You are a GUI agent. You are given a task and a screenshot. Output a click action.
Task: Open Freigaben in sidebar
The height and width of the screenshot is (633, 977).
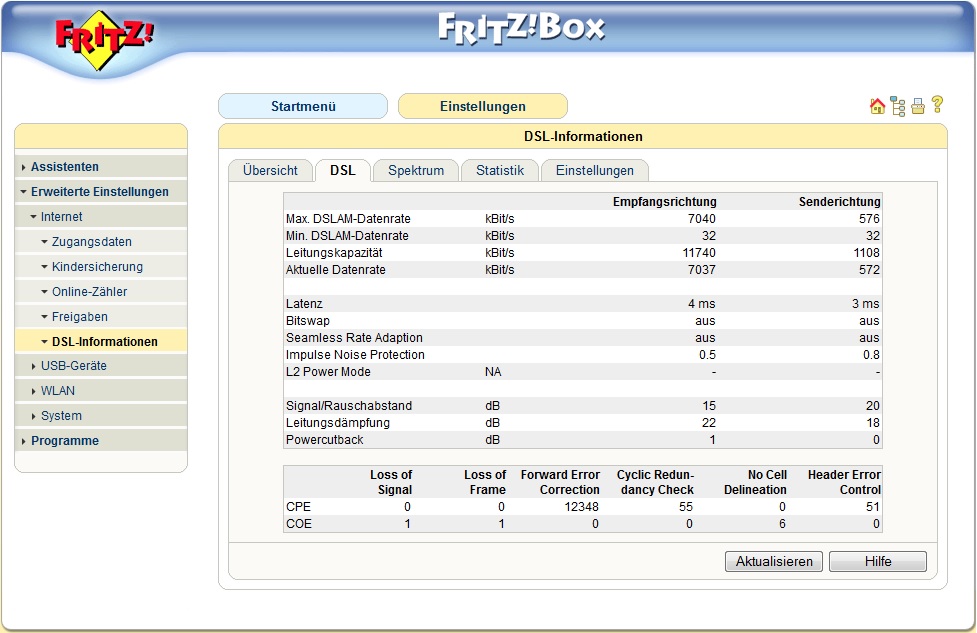pos(80,316)
